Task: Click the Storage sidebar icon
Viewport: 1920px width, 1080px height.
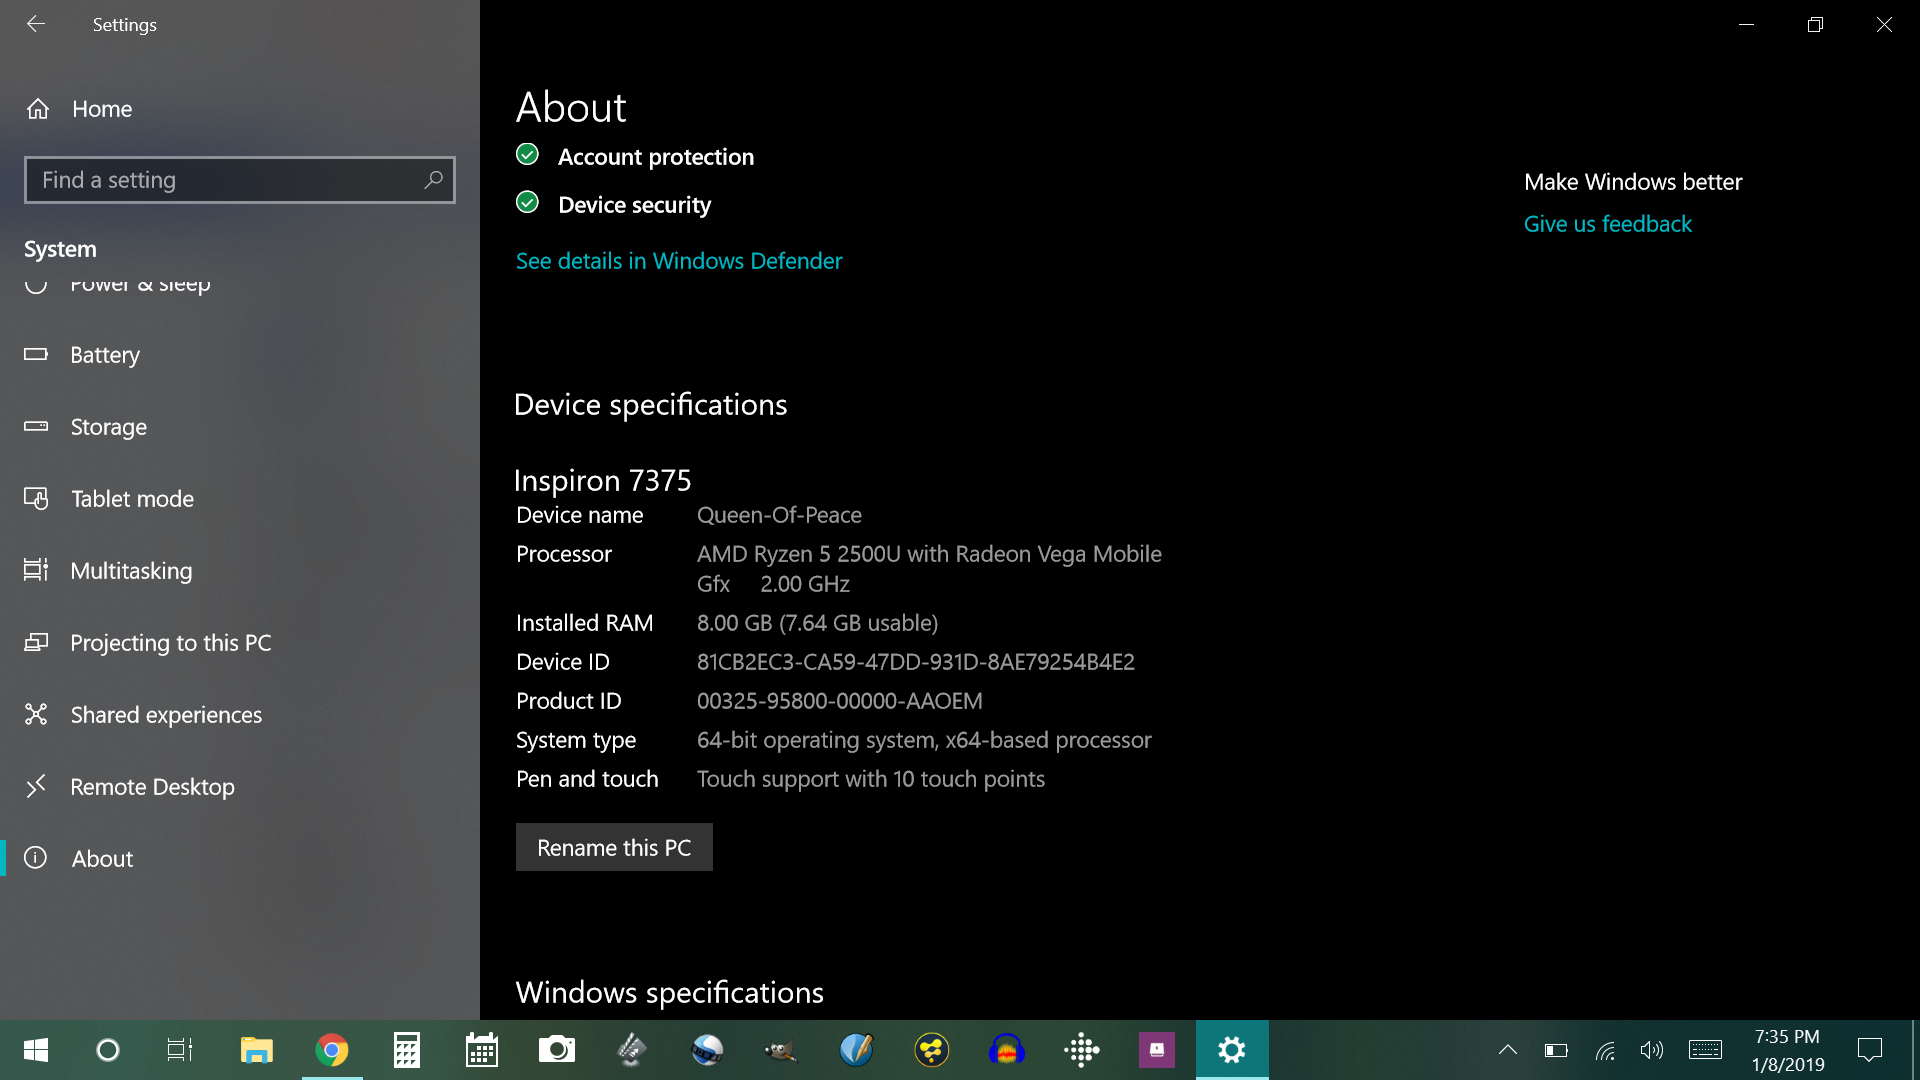Action: pyautogui.click(x=36, y=426)
